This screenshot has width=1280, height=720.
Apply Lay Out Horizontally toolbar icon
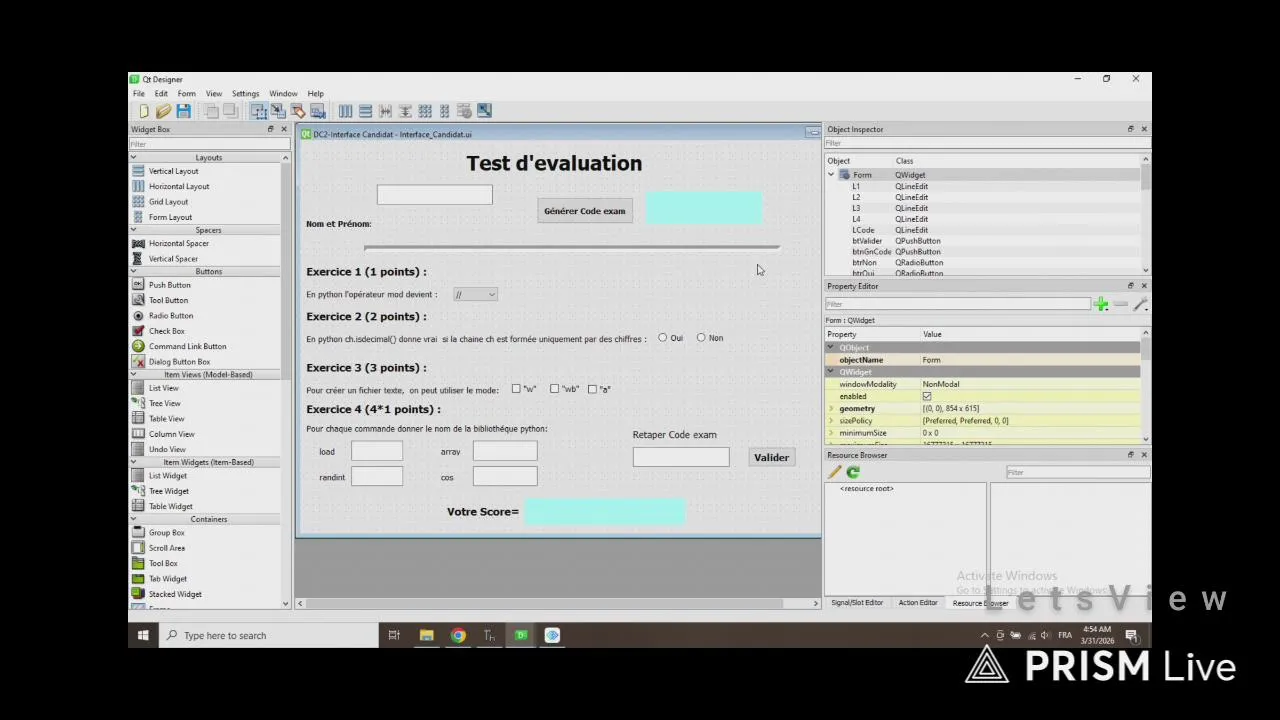coord(345,111)
